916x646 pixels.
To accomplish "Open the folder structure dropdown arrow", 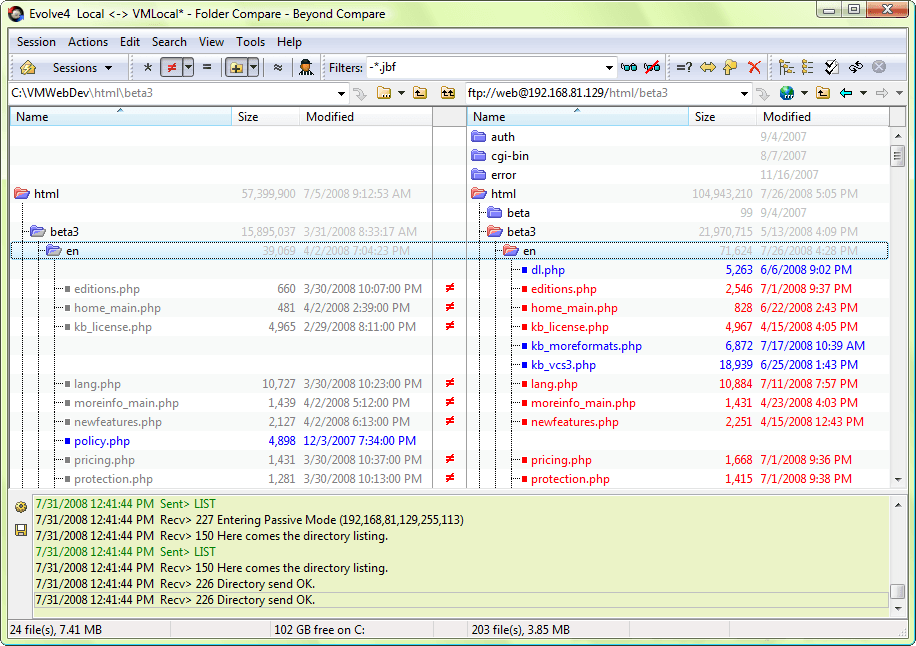I will tap(253, 68).
